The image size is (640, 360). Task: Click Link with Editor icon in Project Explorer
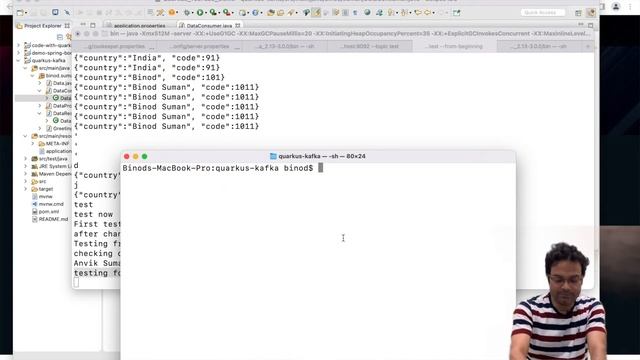[x=69, y=37]
